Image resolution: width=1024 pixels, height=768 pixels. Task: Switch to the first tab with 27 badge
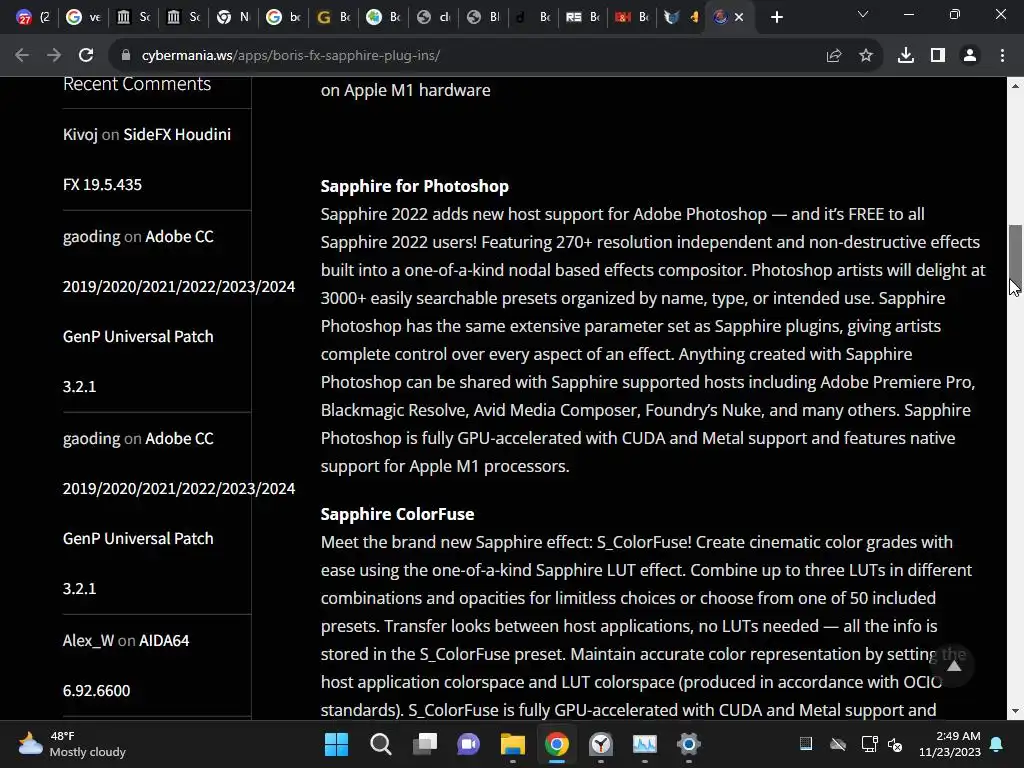(x=33, y=18)
